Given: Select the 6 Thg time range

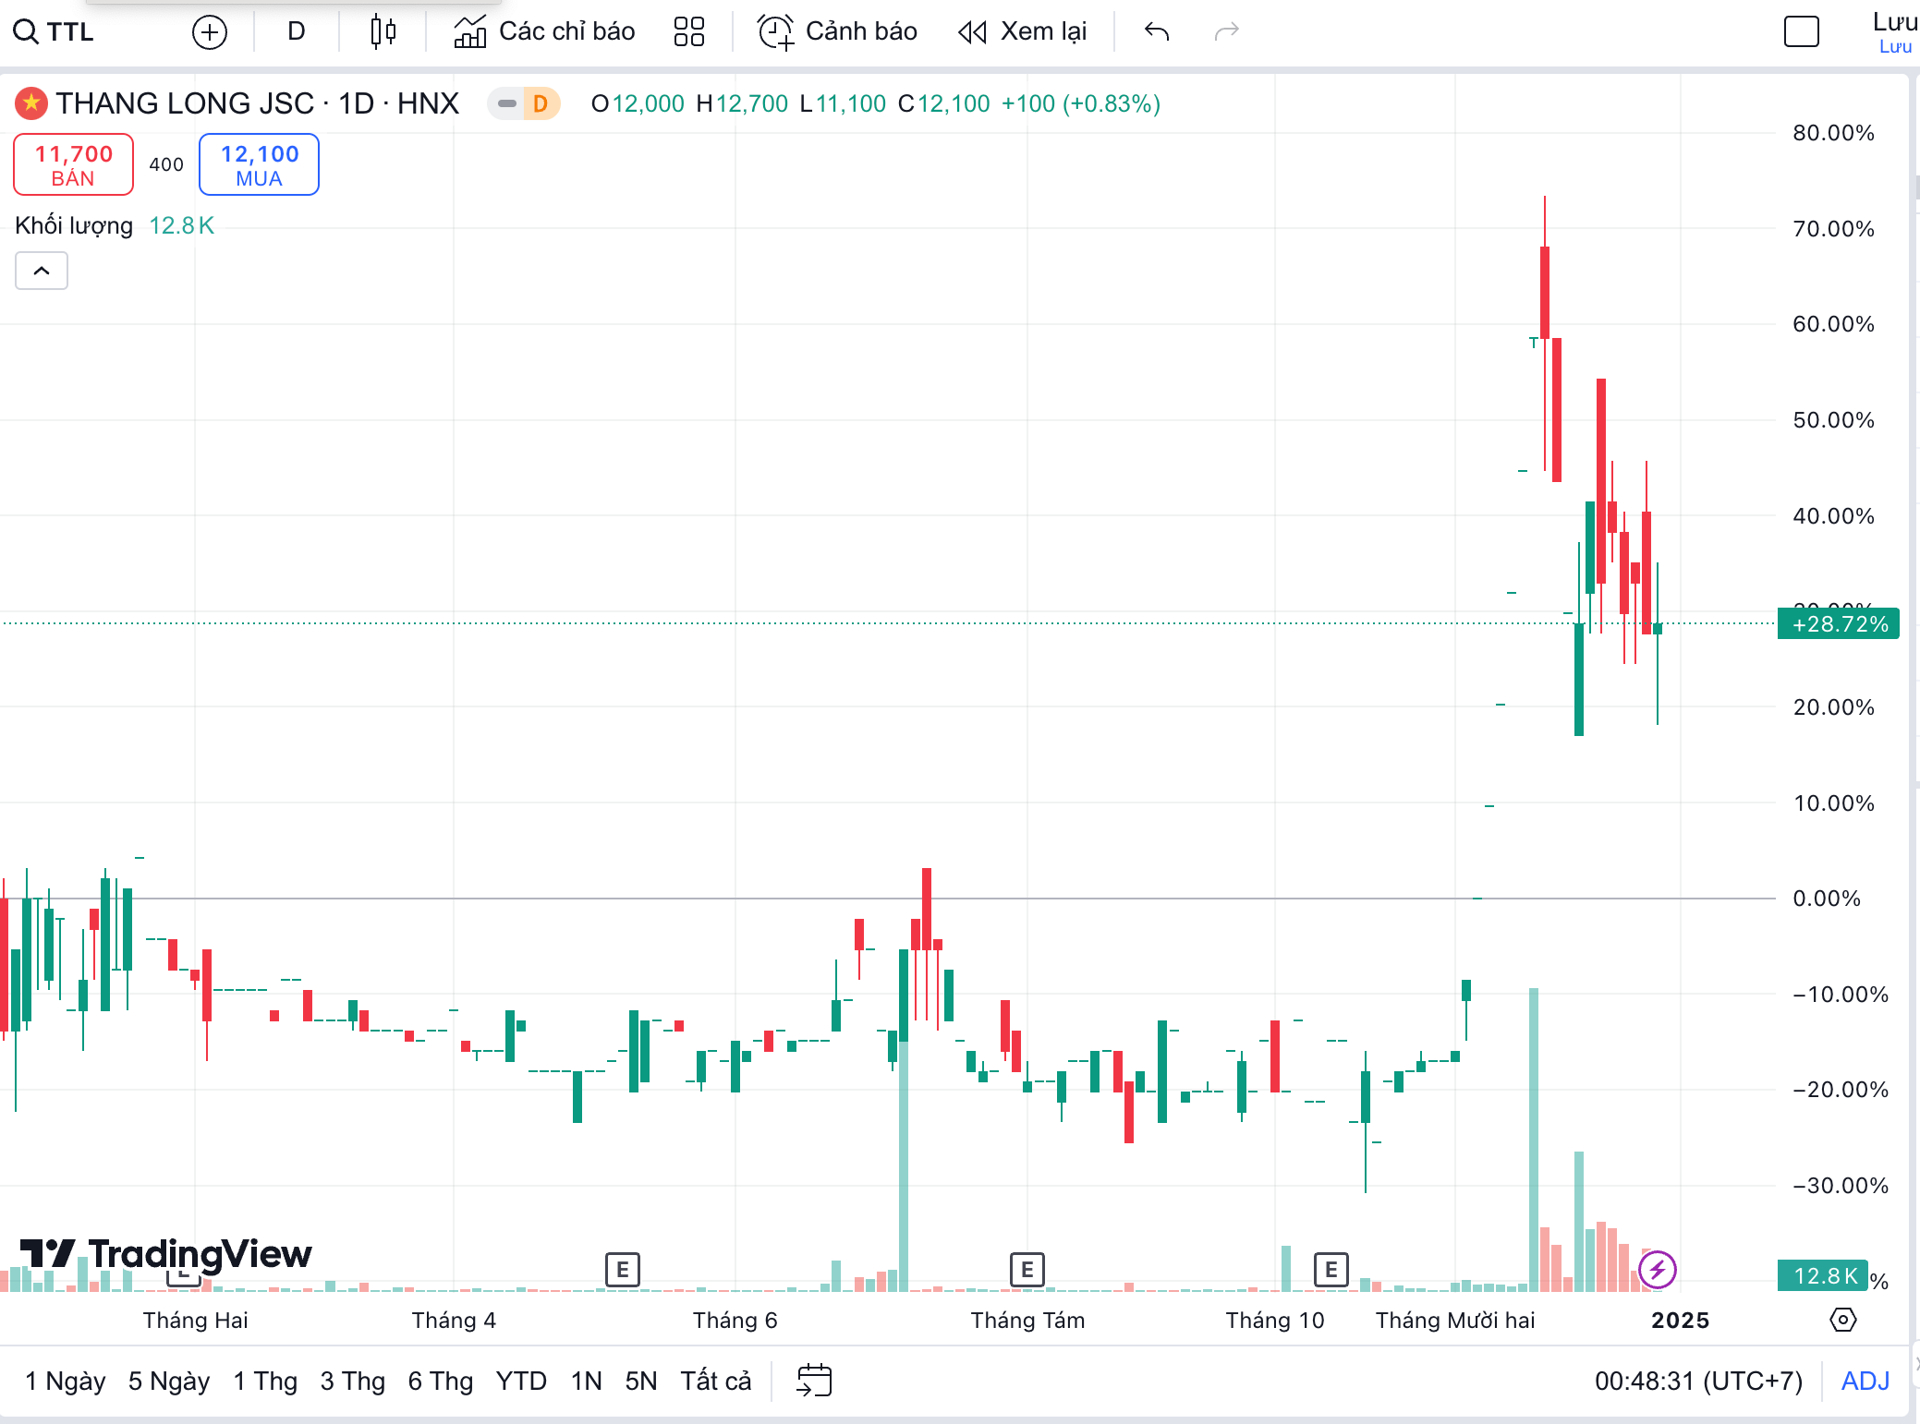Looking at the screenshot, I should [x=440, y=1381].
